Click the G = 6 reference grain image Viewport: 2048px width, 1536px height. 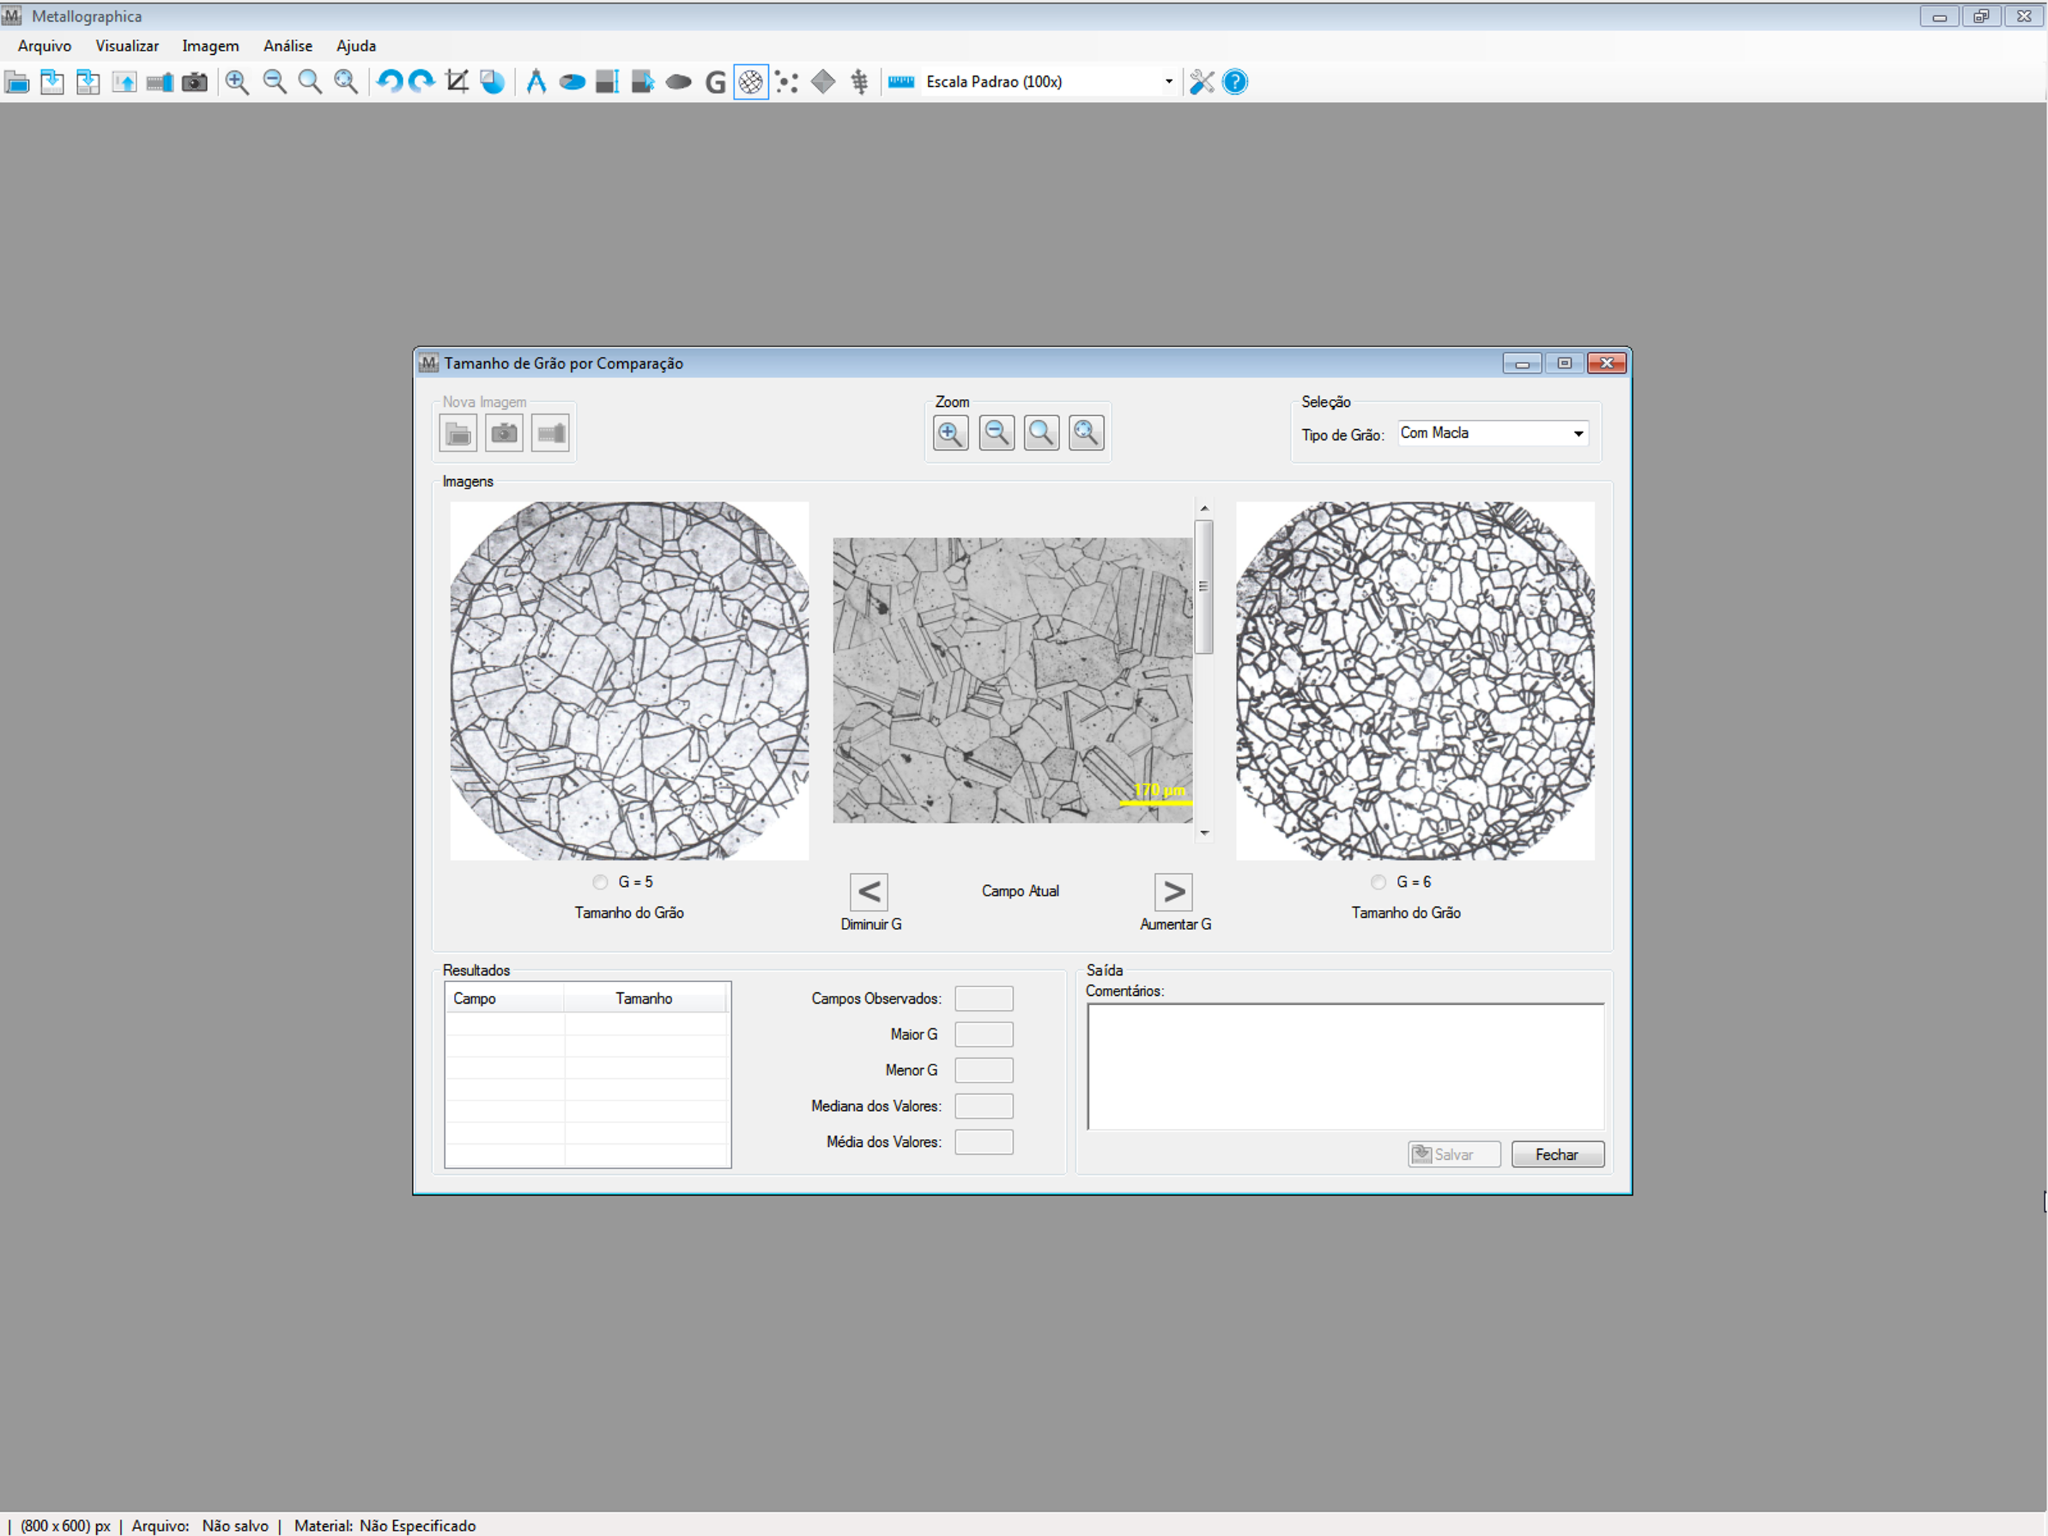[1415, 681]
